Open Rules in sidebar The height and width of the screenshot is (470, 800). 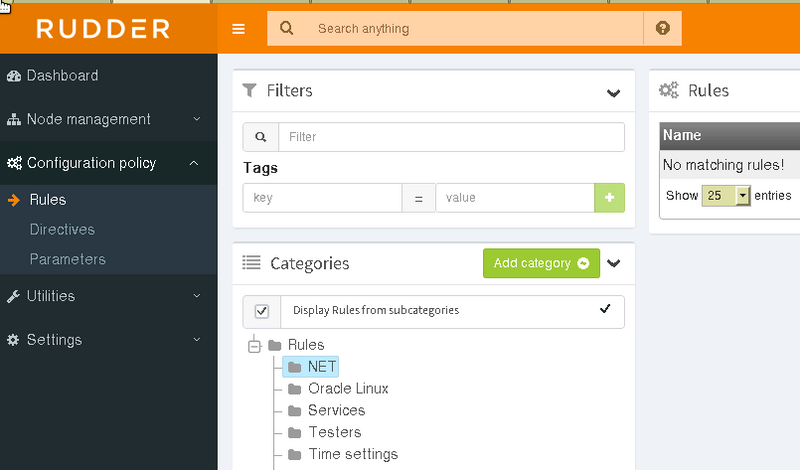tap(47, 200)
